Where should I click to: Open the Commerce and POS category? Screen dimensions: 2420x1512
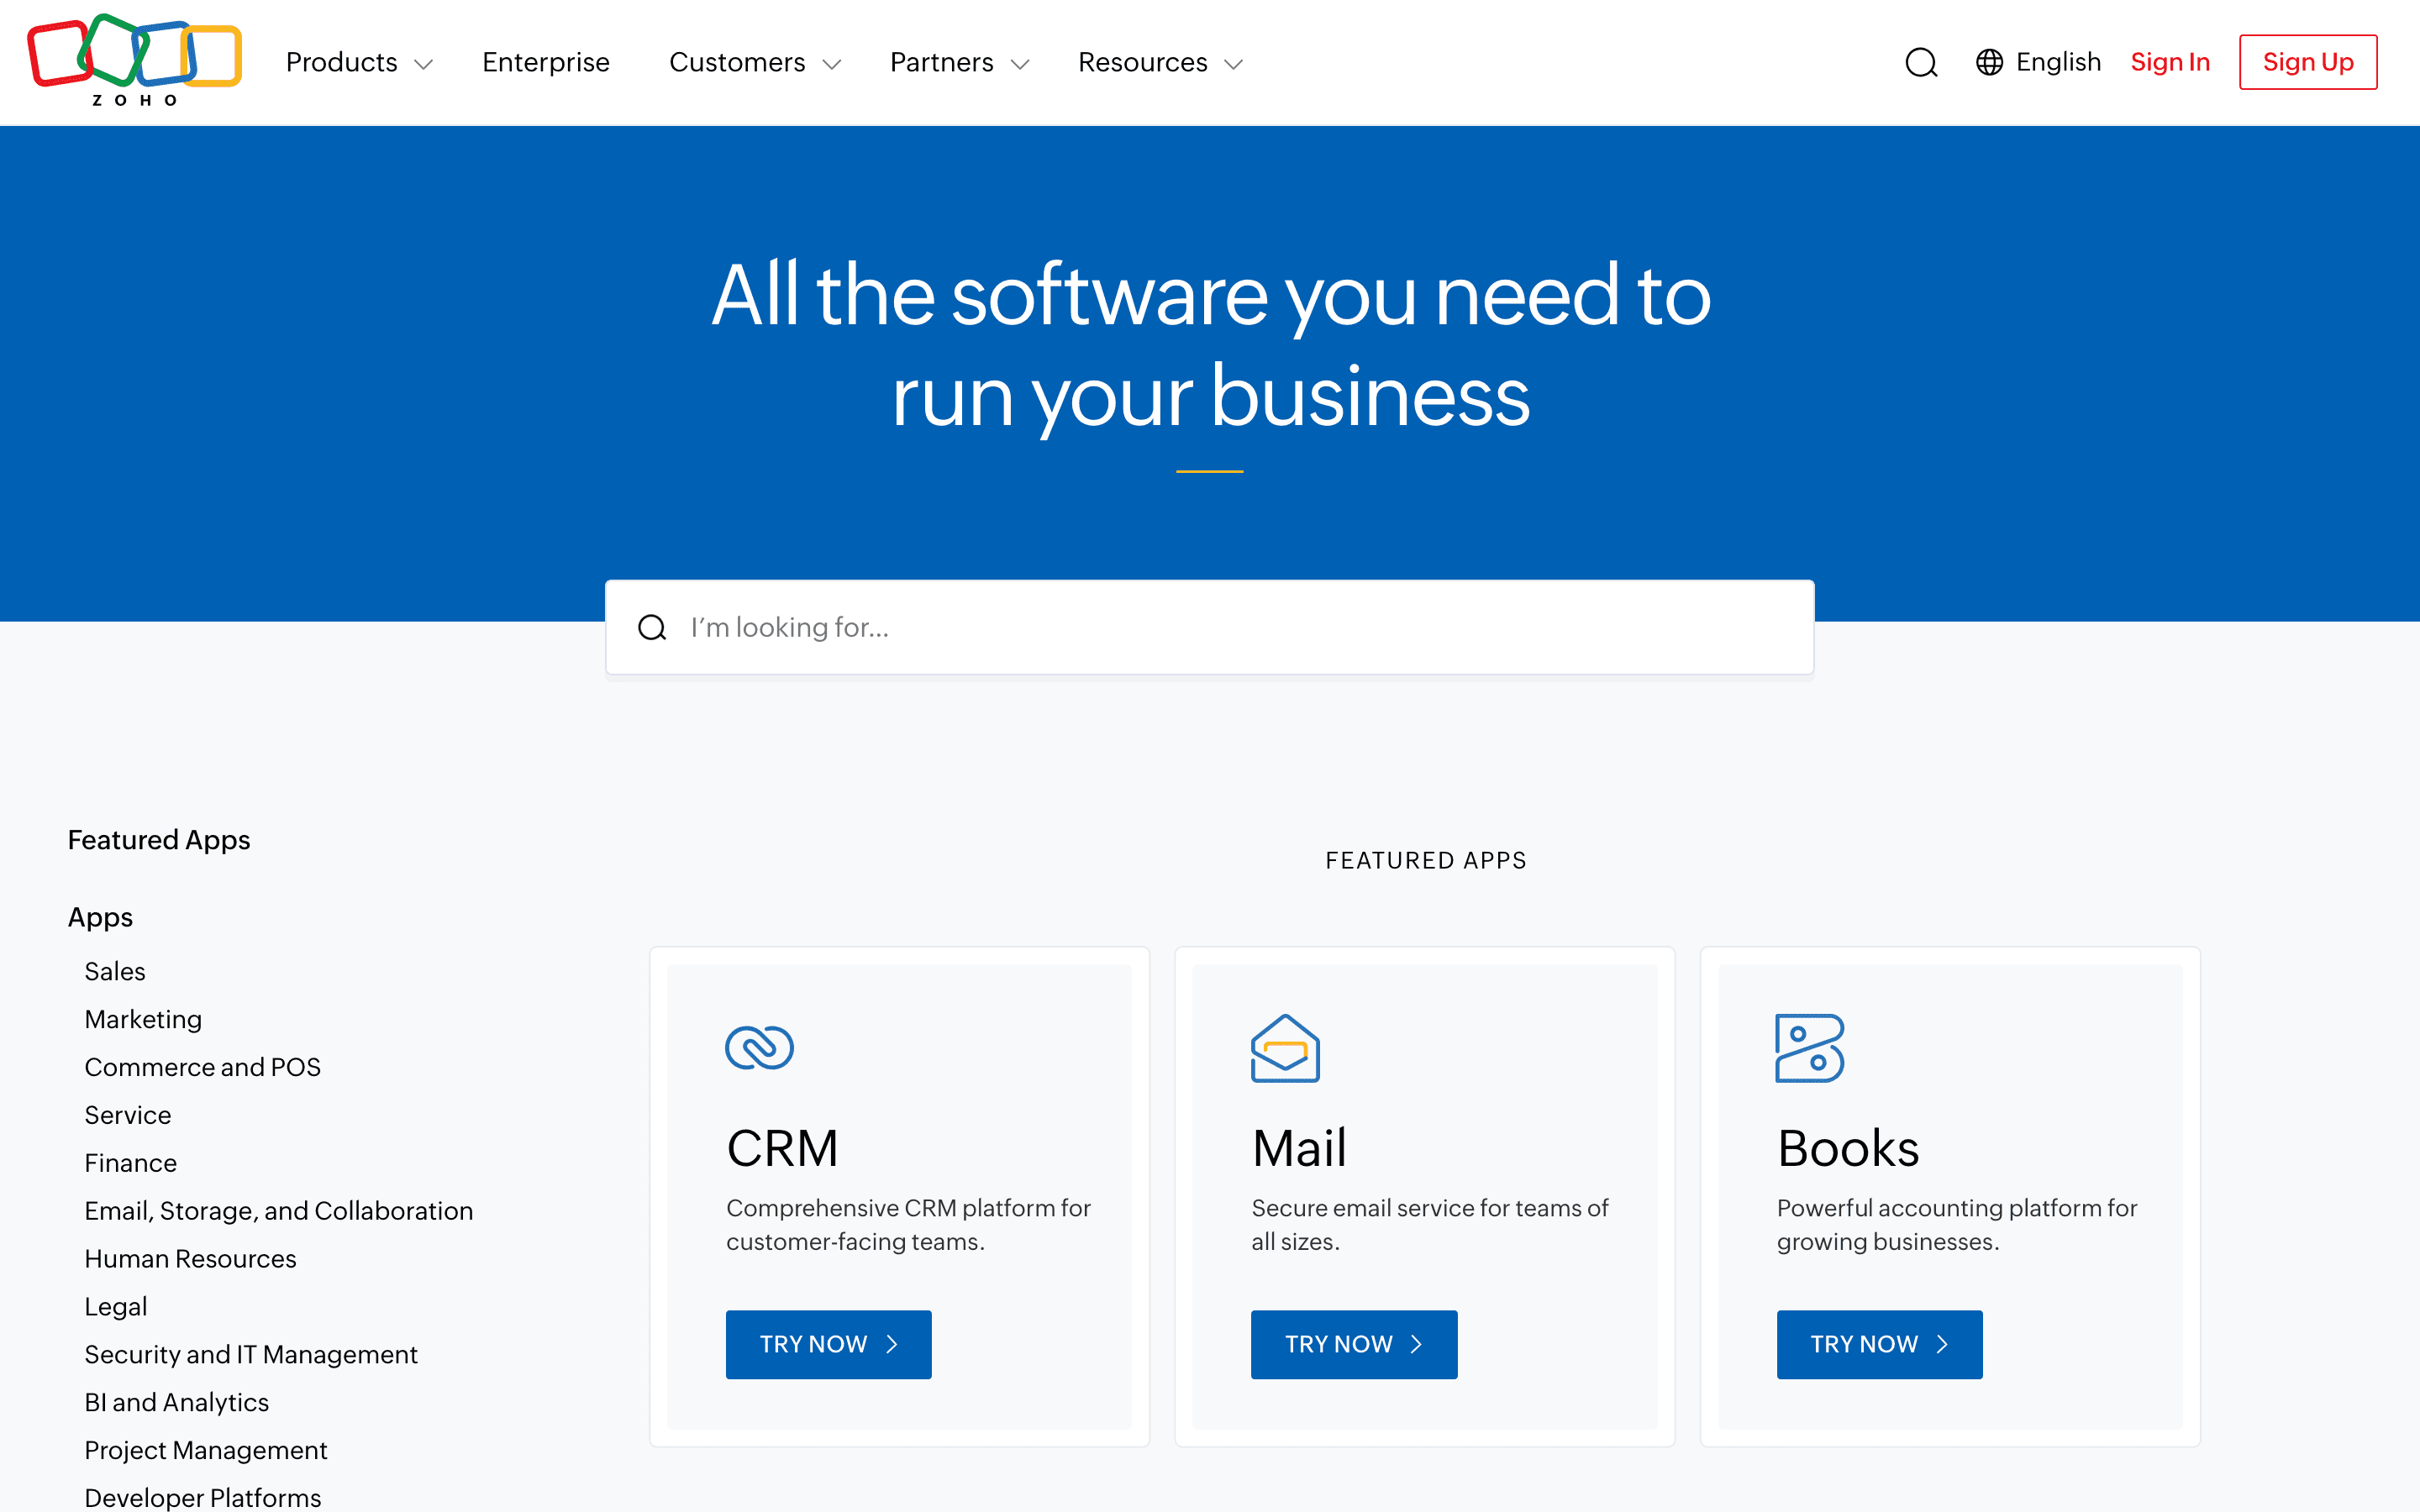coord(203,1067)
